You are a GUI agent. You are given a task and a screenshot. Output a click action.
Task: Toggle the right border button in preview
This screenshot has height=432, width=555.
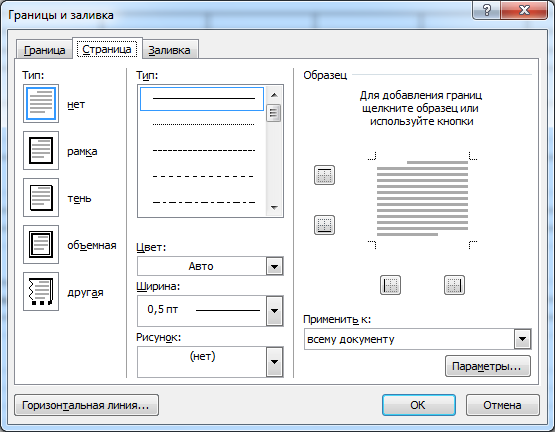click(454, 285)
